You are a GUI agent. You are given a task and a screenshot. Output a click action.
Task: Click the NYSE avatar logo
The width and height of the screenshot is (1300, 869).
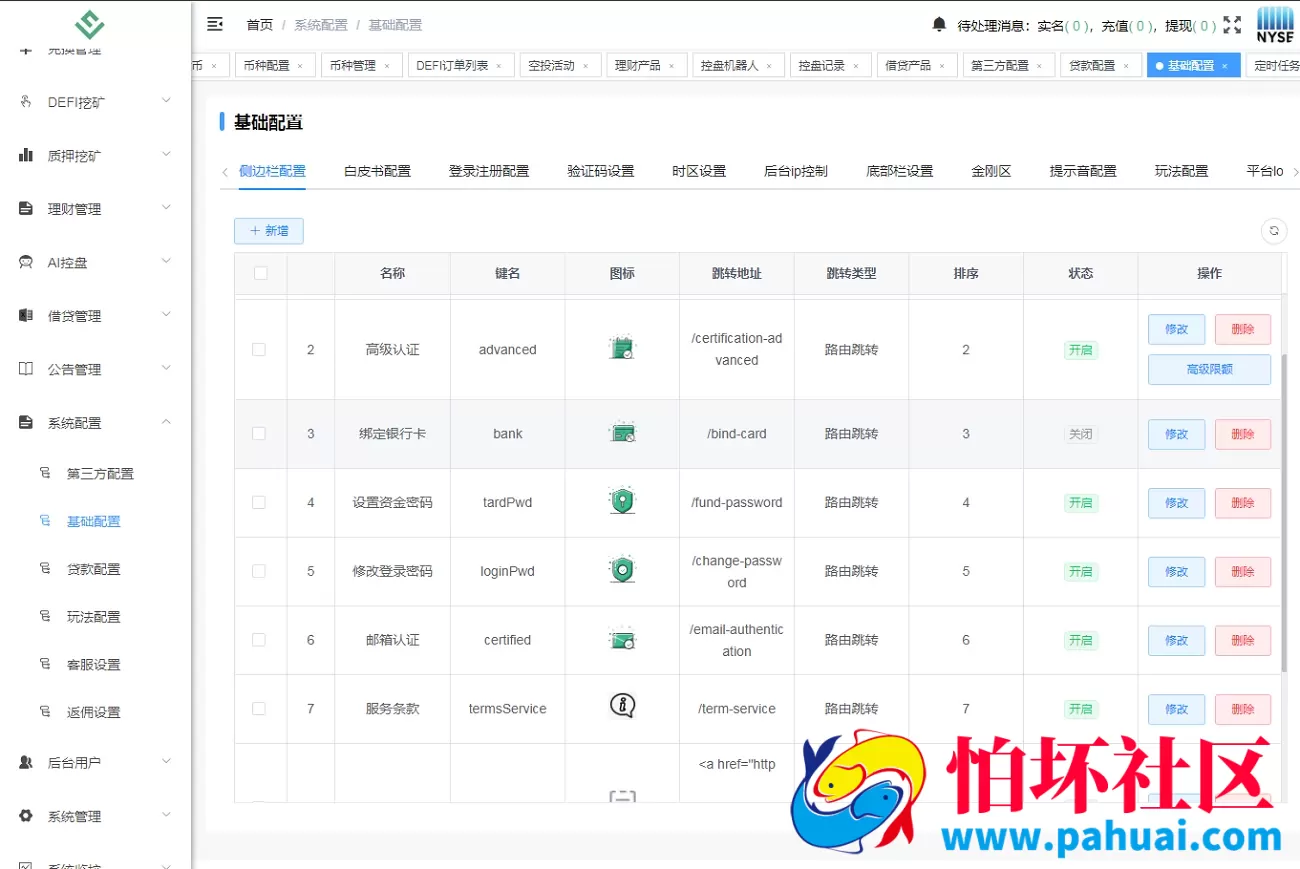1275,24
